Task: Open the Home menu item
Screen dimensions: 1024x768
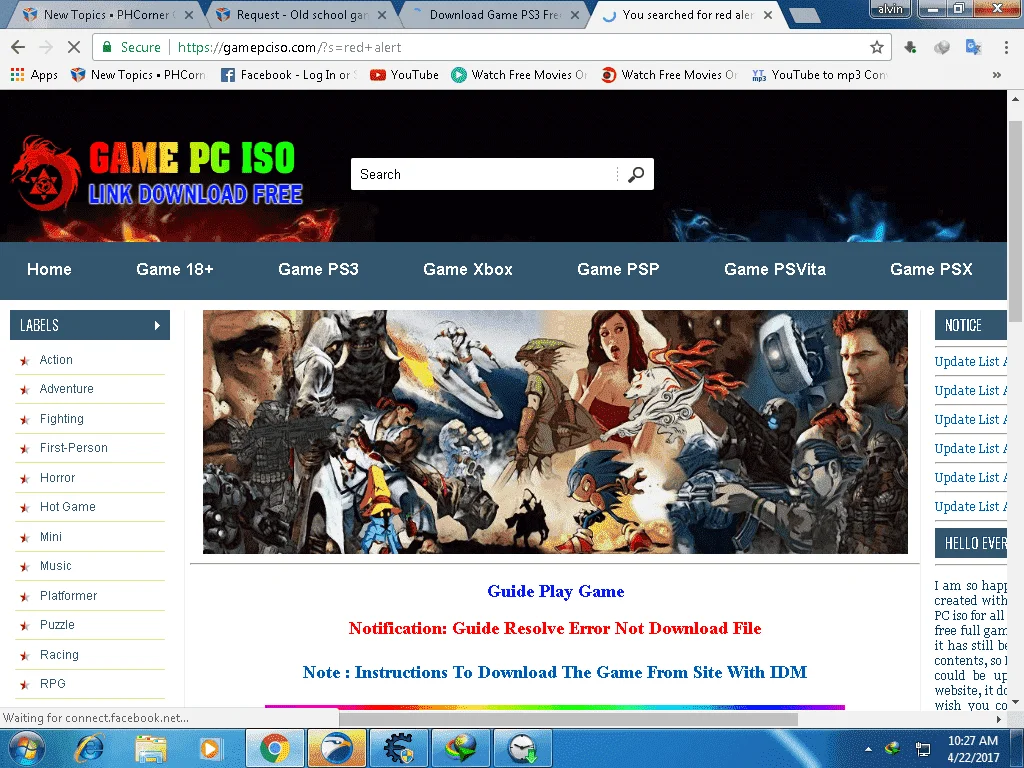Action: [49, 269]
